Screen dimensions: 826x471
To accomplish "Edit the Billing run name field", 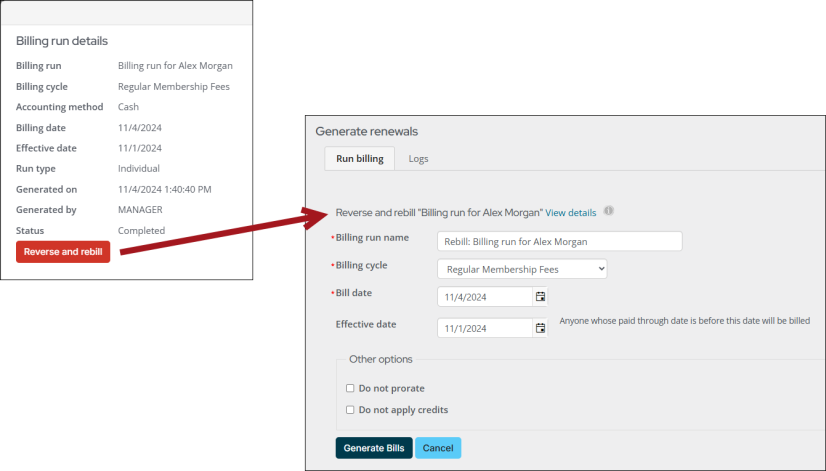I will (559, 241).
